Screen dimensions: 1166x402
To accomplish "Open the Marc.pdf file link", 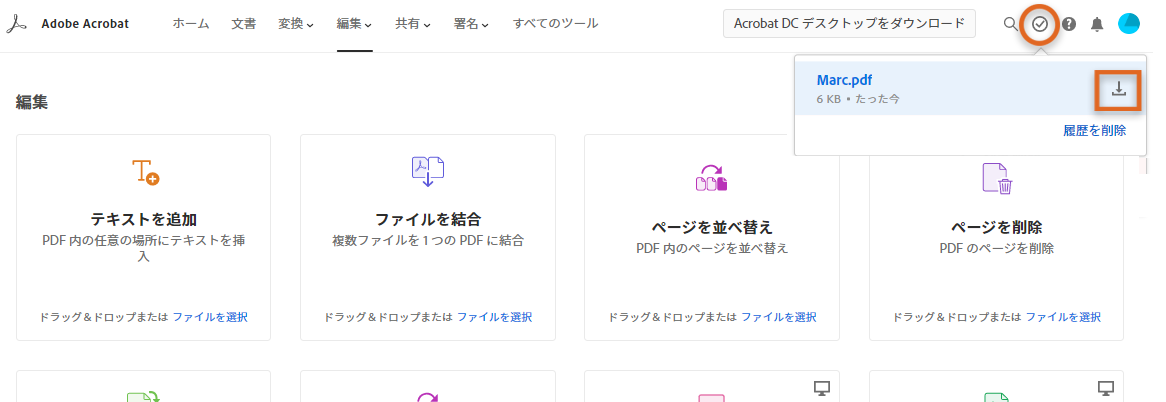I will 844,81.
